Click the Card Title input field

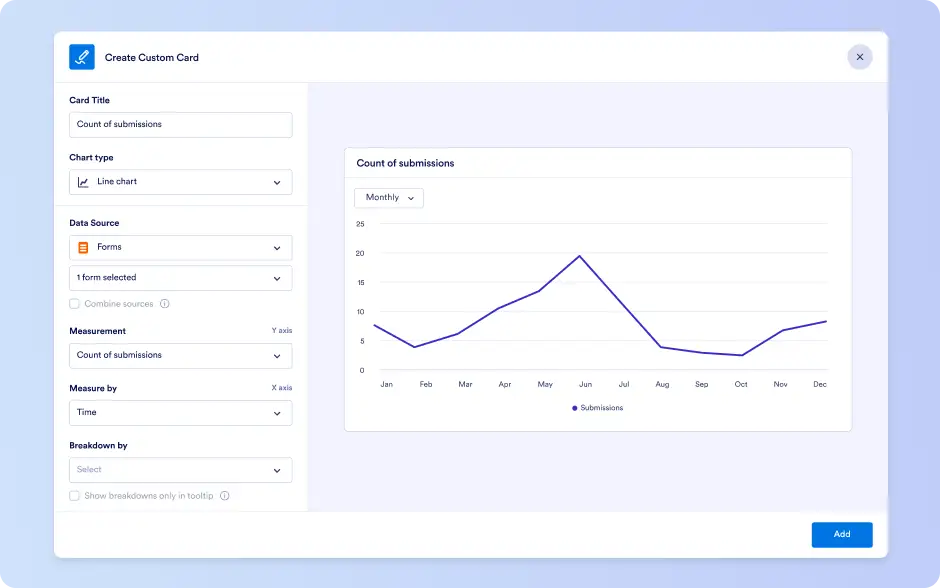(180, 125)
